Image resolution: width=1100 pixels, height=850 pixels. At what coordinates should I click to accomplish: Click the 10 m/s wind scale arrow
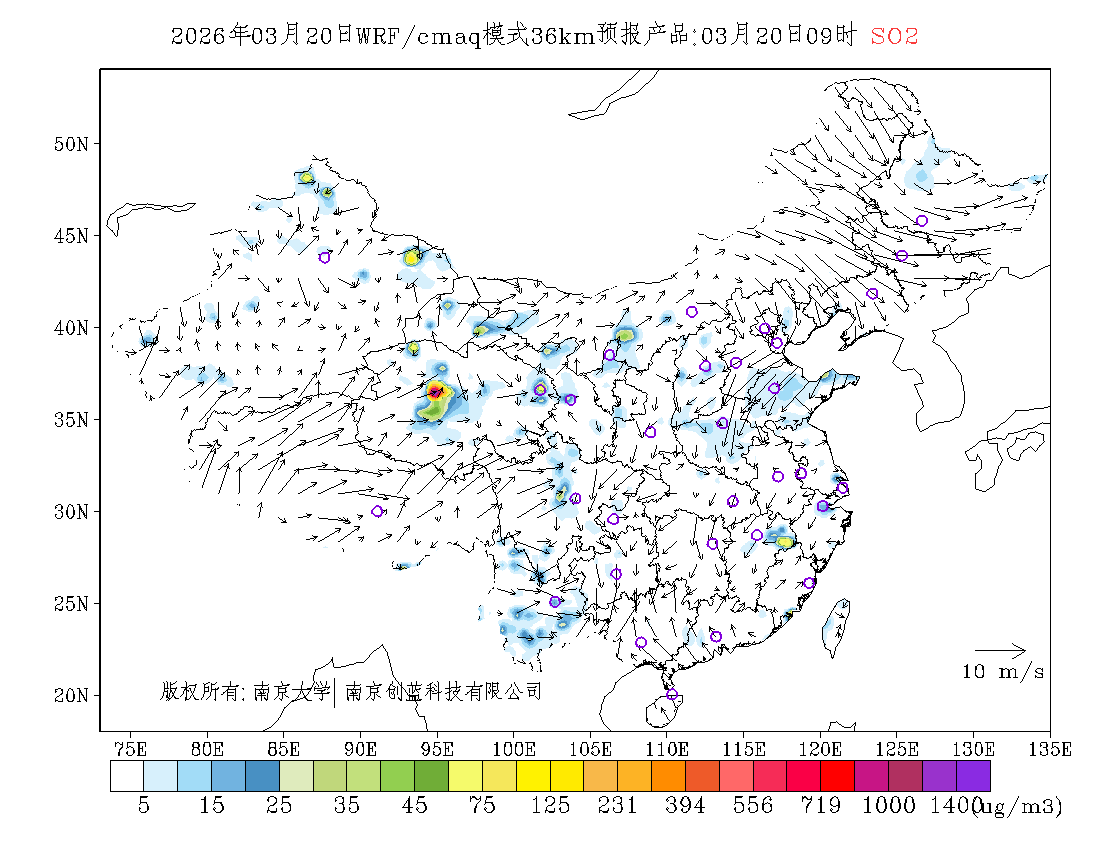coord(1000,650)
